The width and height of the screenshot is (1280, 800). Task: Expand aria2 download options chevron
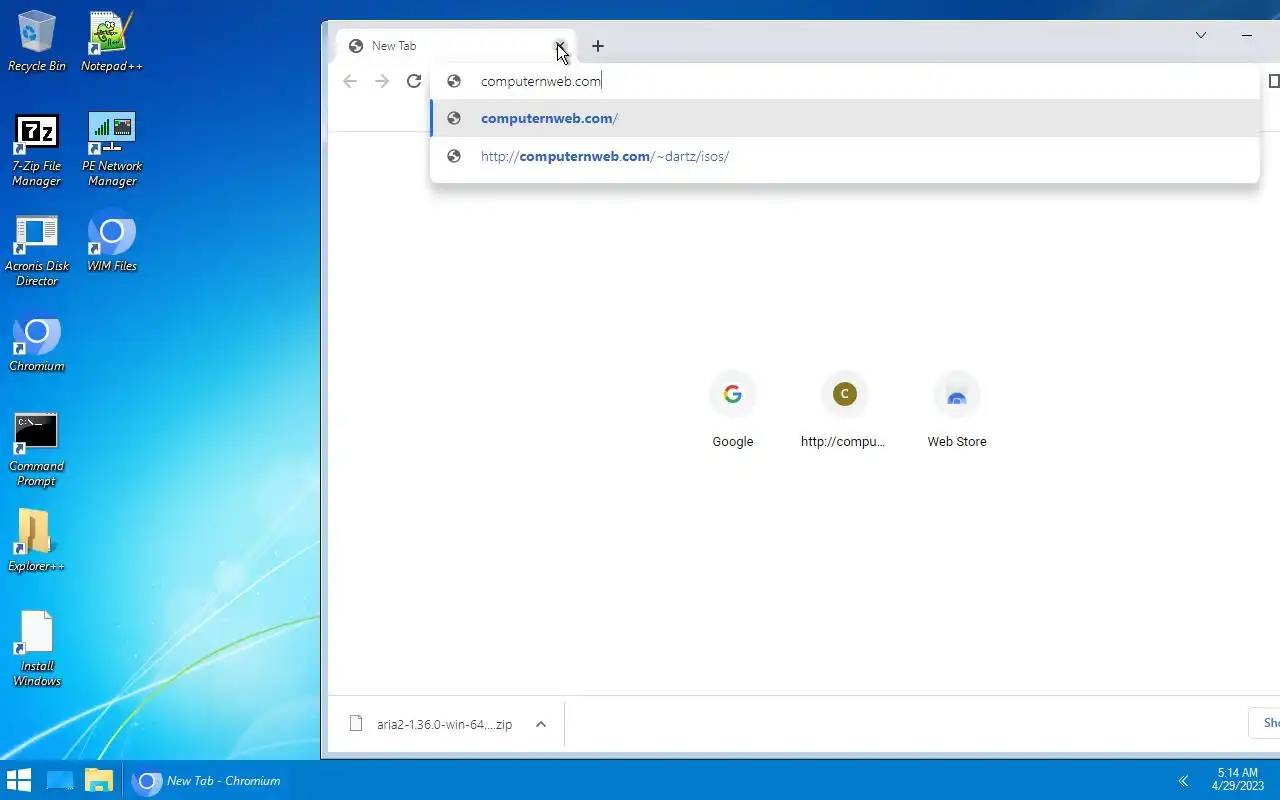coord(541,724)
